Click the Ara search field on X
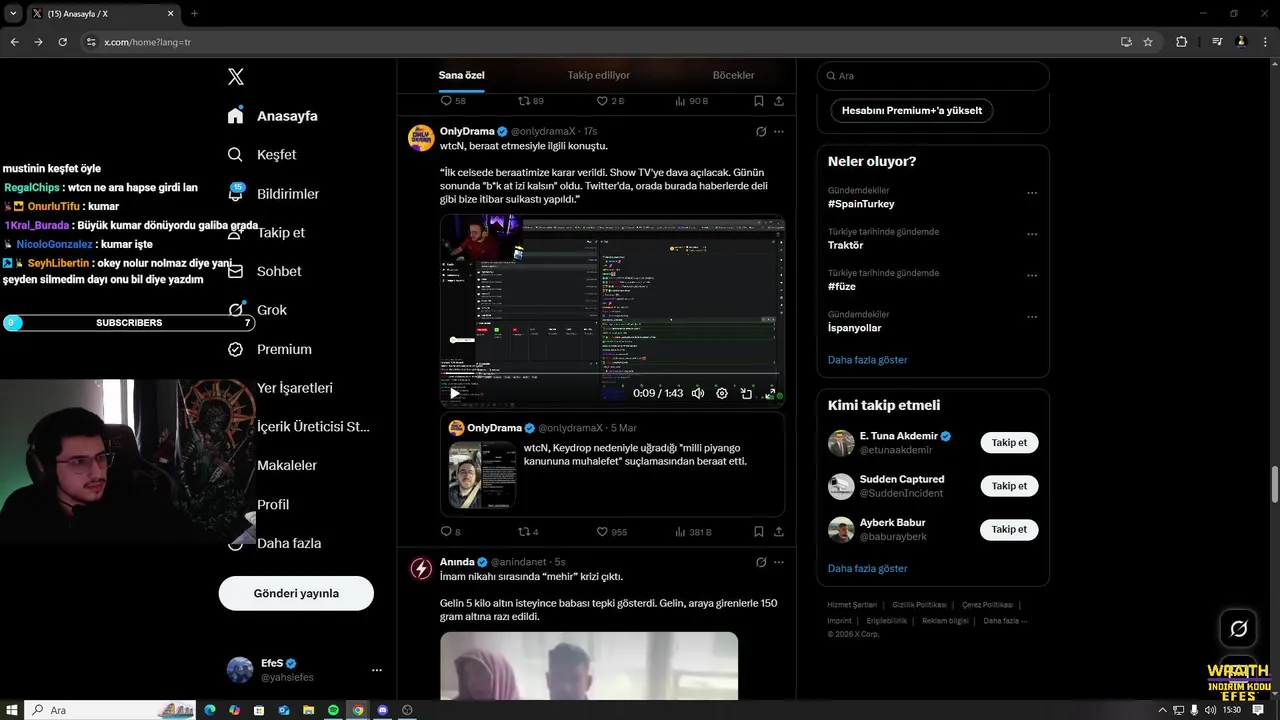This screenshot has width=1280, height=720. pos(933,76)
